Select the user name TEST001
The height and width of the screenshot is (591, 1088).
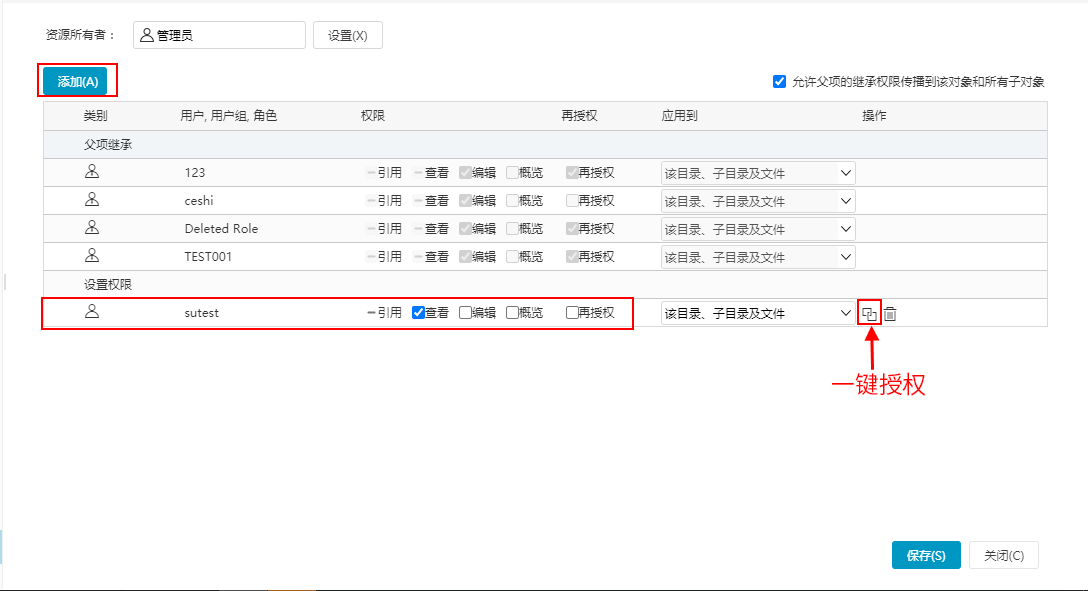[208, 257]
